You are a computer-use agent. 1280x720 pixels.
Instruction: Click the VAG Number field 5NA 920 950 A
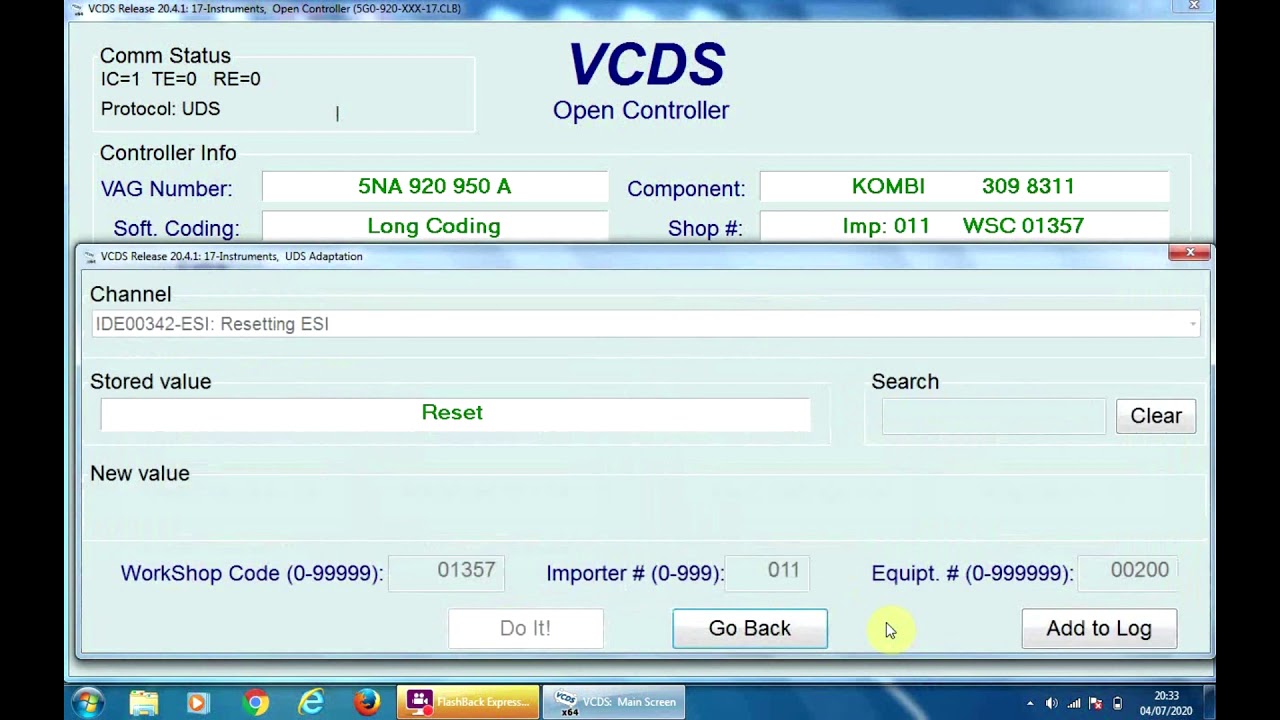435,187
